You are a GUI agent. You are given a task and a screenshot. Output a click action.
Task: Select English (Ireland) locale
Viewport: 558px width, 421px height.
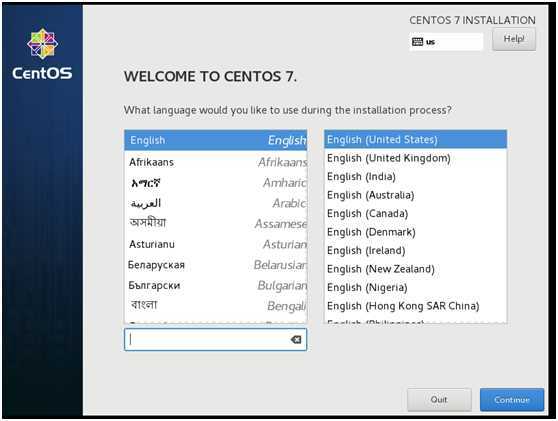point(415,251)
